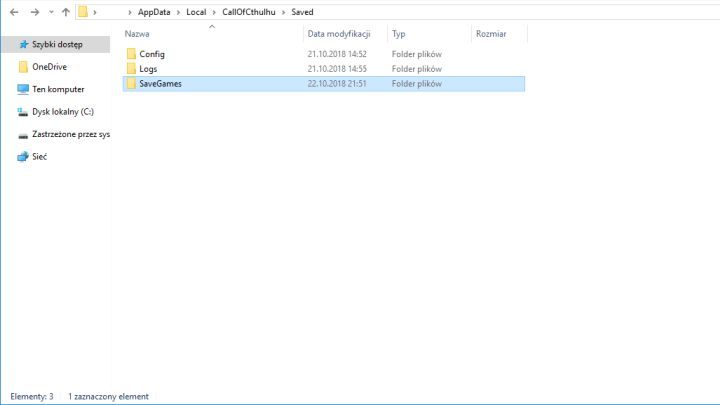Click the Forward navigation arrow
The height and width of the screenshot is (405, 720).
(x=34, y=12)
